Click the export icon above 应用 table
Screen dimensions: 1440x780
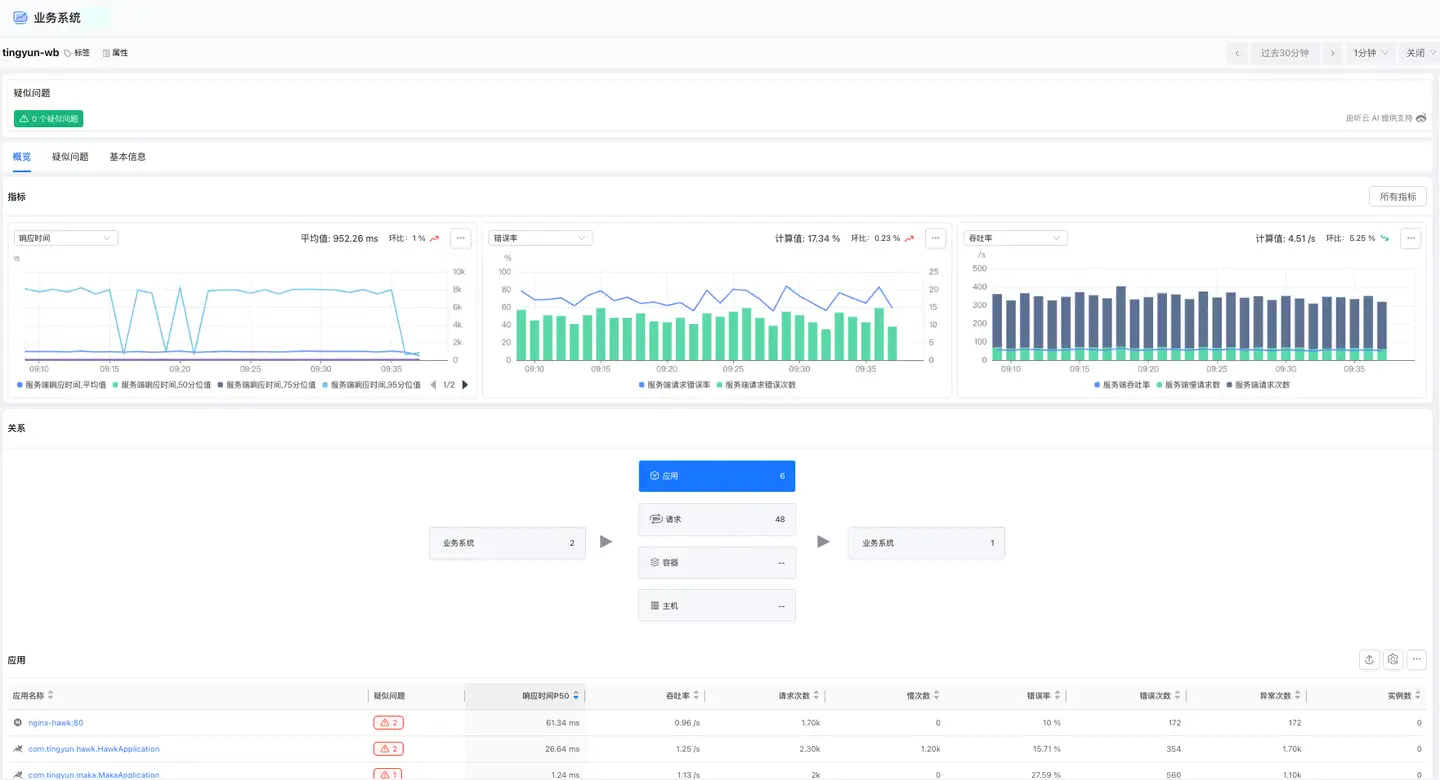[x=1369, y=659]
